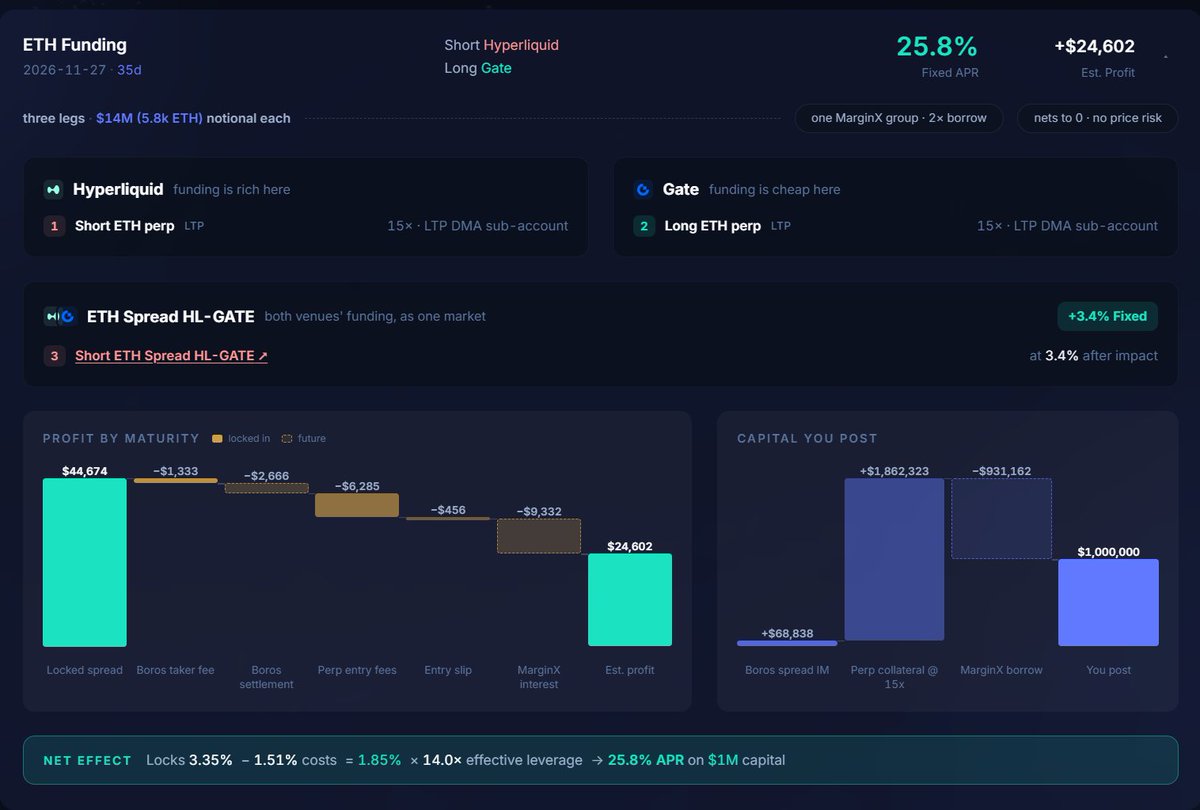
Task: Select the Est. profit $24,602 bar
Action: (630, 600)
